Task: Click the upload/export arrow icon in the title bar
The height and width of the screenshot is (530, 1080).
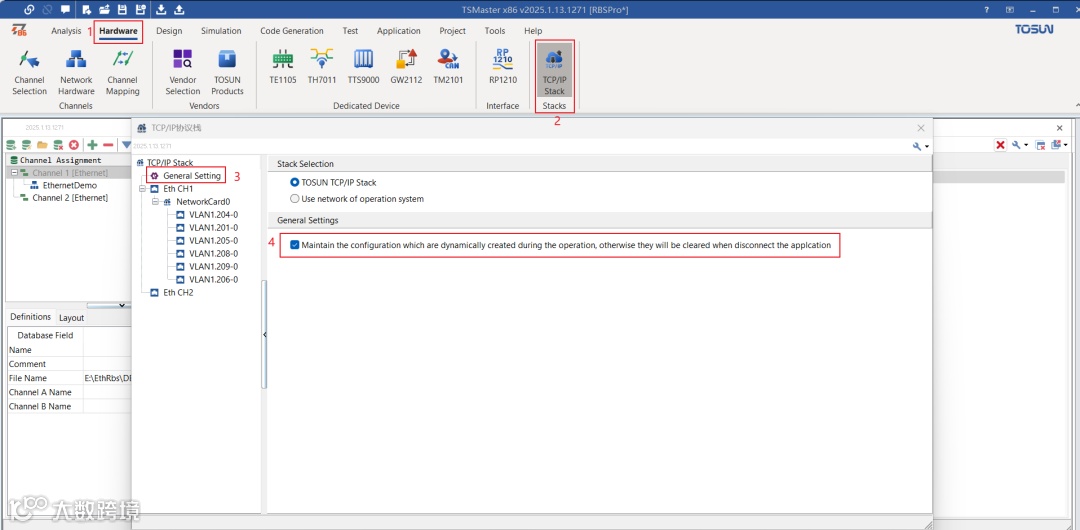Action: (x=179, y=10)
